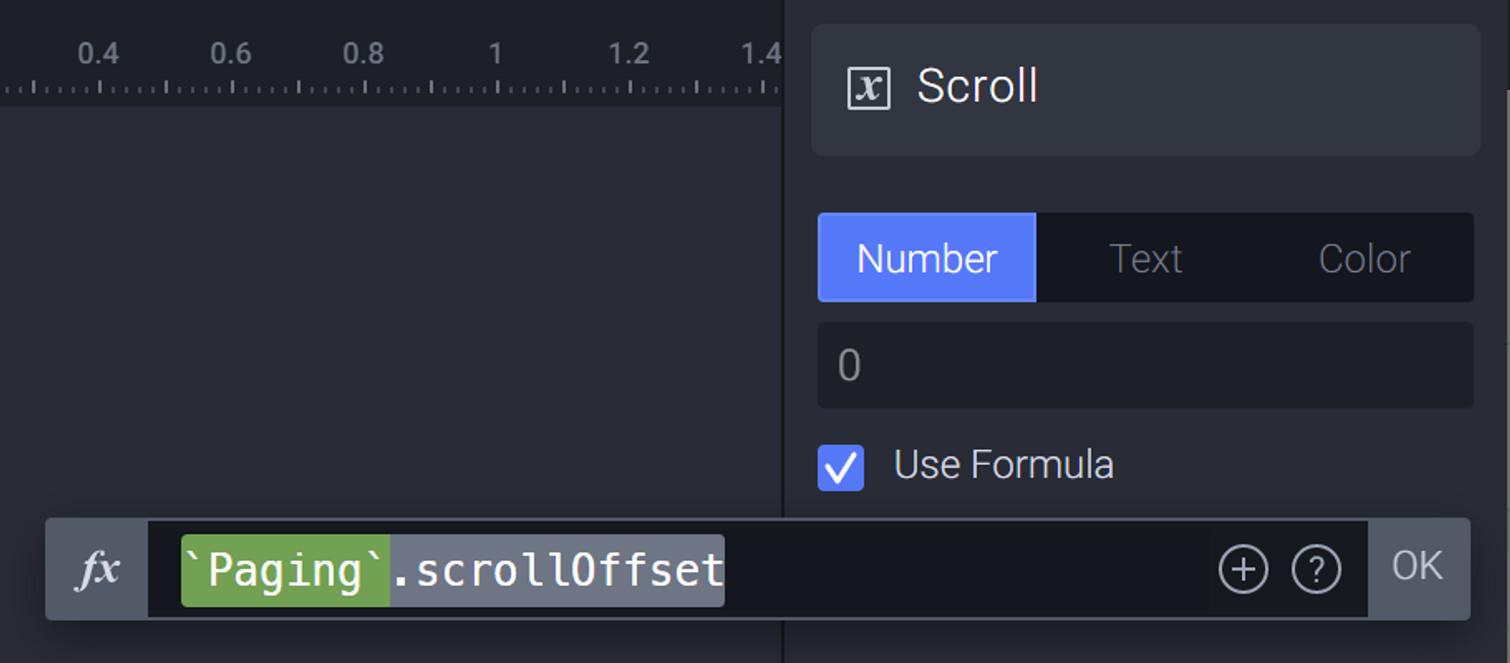Click the timeline ruler at 1

coord(496,54)
